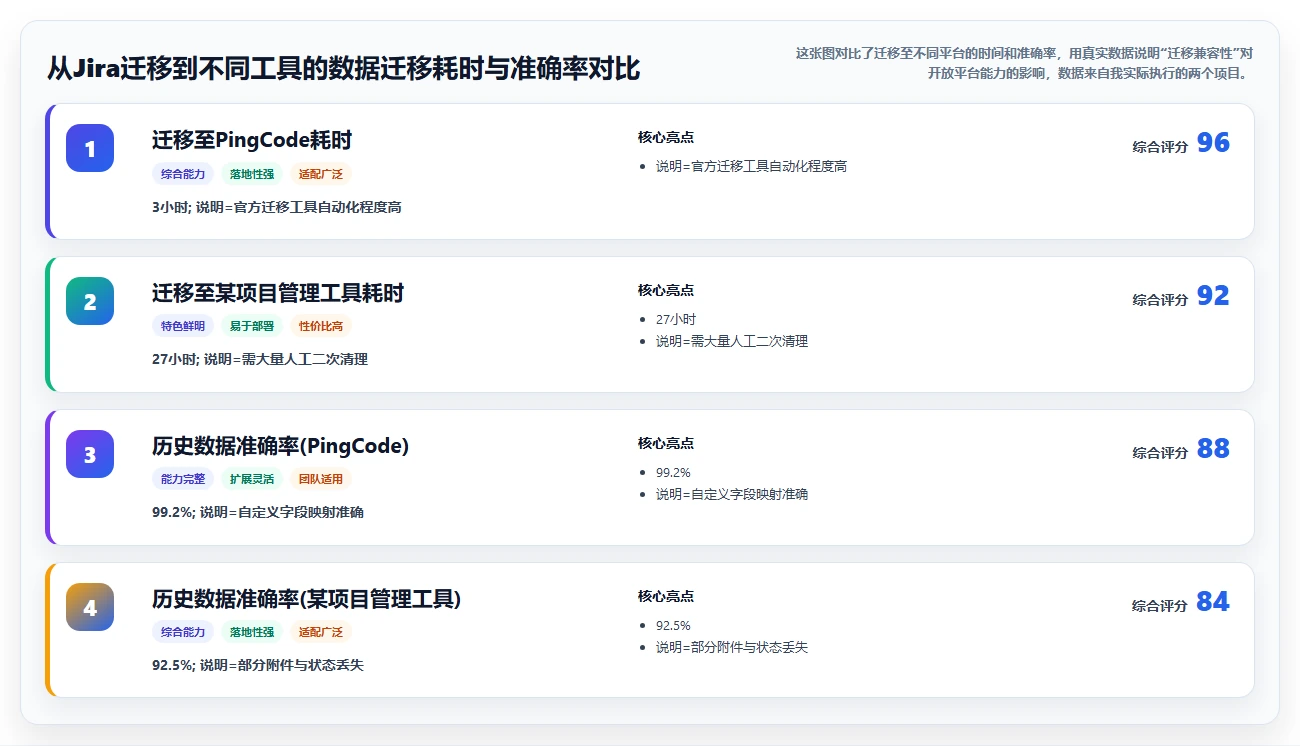The image size is (1300, 746).
Task: Click the 综合评分 label beside 84
Action: pyautogui.click(x=1160, y=606)
